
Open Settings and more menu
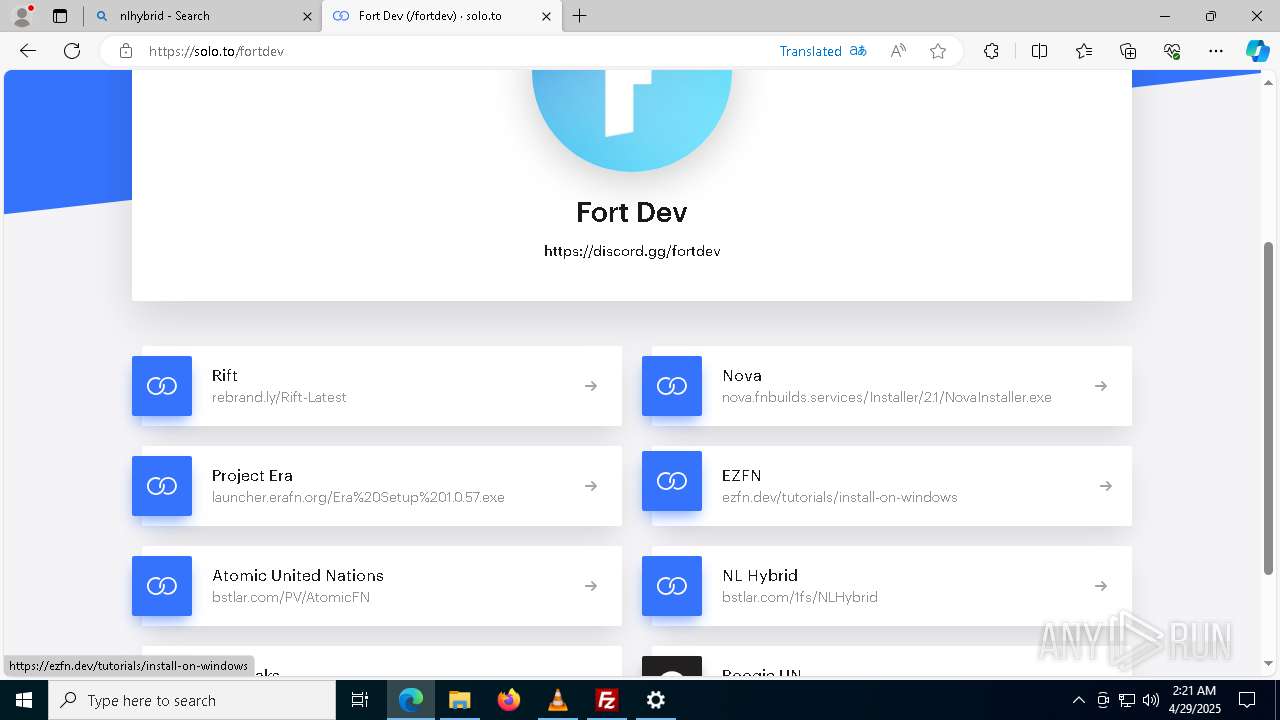click(x=1216, y=51)
